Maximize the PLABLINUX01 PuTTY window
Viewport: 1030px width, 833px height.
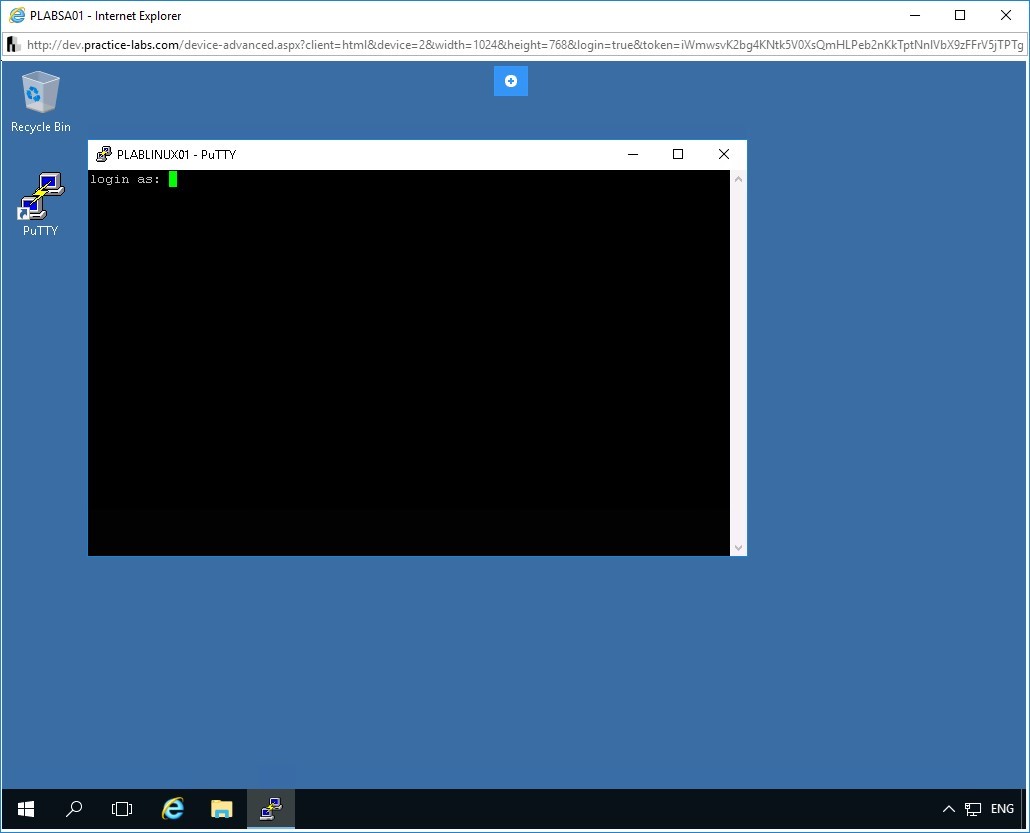pyautogui.click(x=678, y=154)
